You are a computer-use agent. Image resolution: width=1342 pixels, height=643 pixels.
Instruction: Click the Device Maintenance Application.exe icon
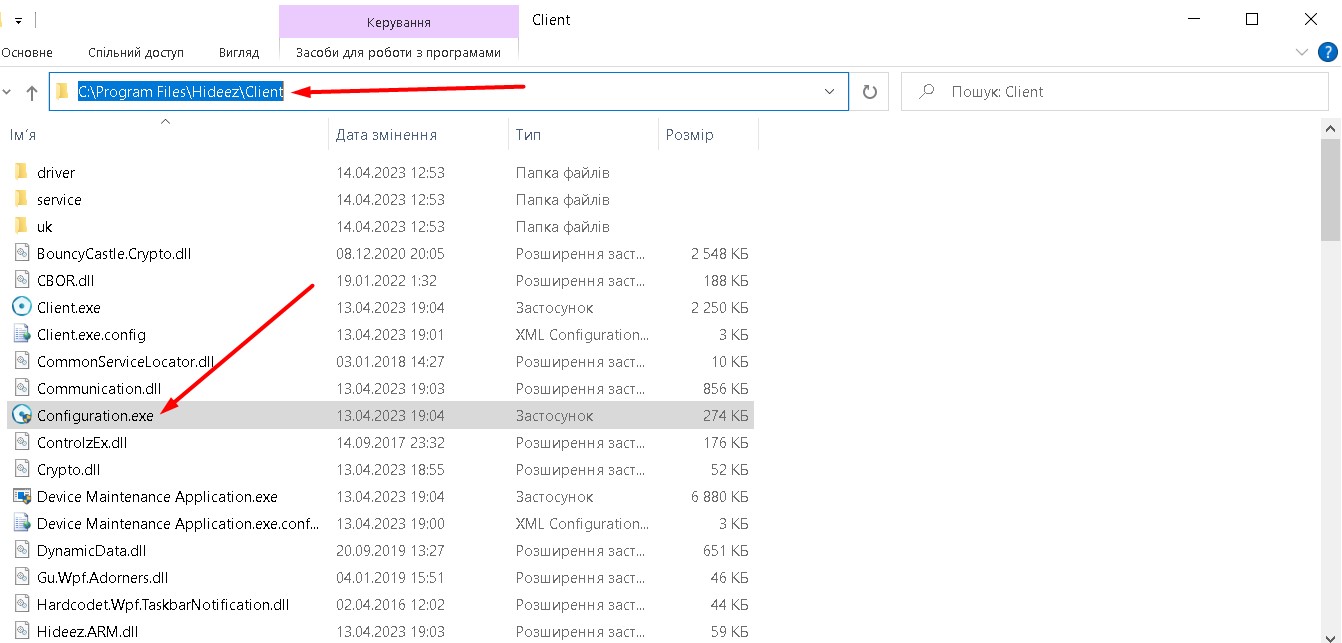click(21, 496)
